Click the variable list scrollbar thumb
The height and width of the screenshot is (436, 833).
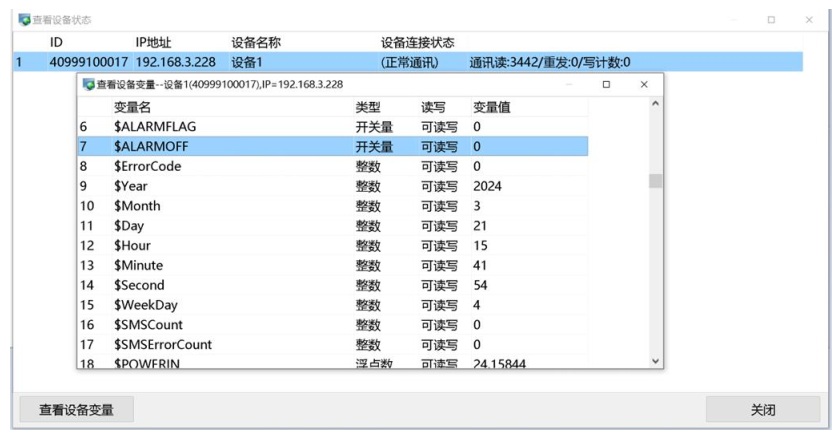click(656, 181)
